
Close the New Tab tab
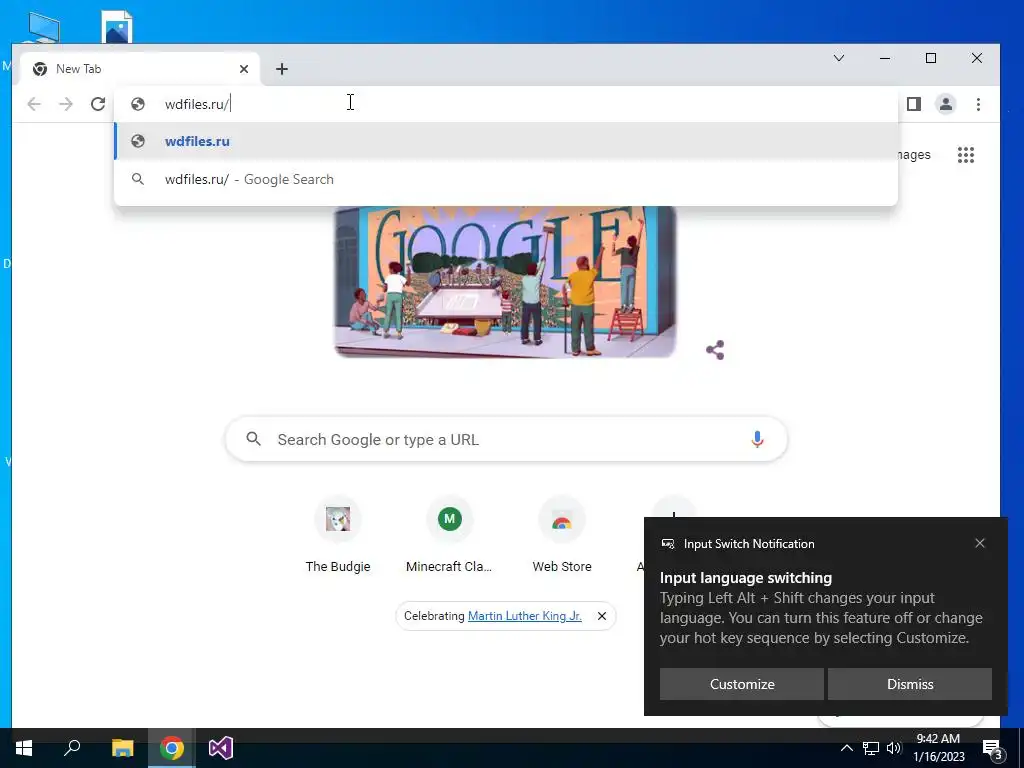[x=244, y=69]
